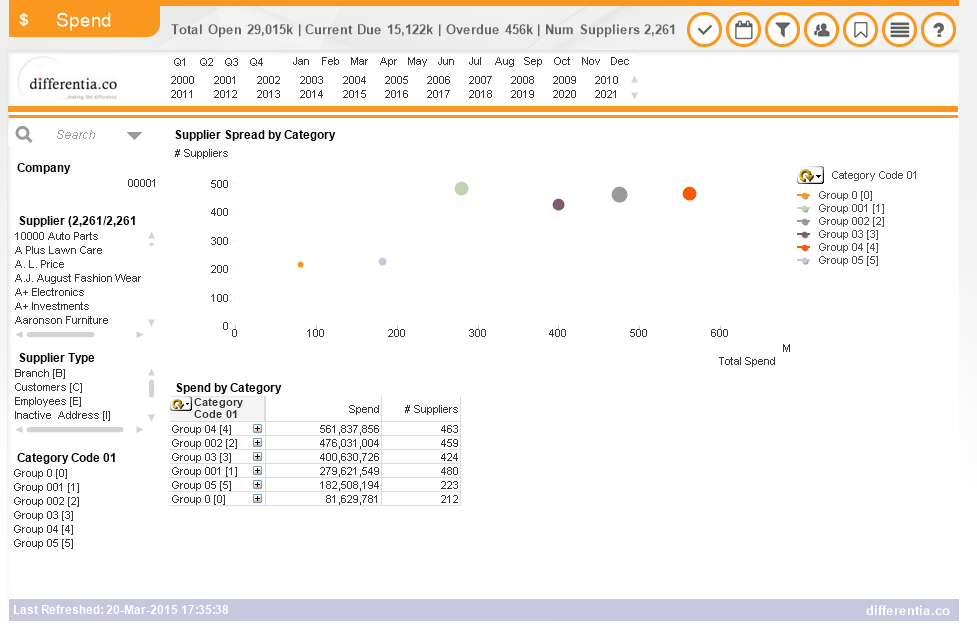Viewport: 977px width, 632px height.
Task: Select quarter Q4
Action: 256,62
